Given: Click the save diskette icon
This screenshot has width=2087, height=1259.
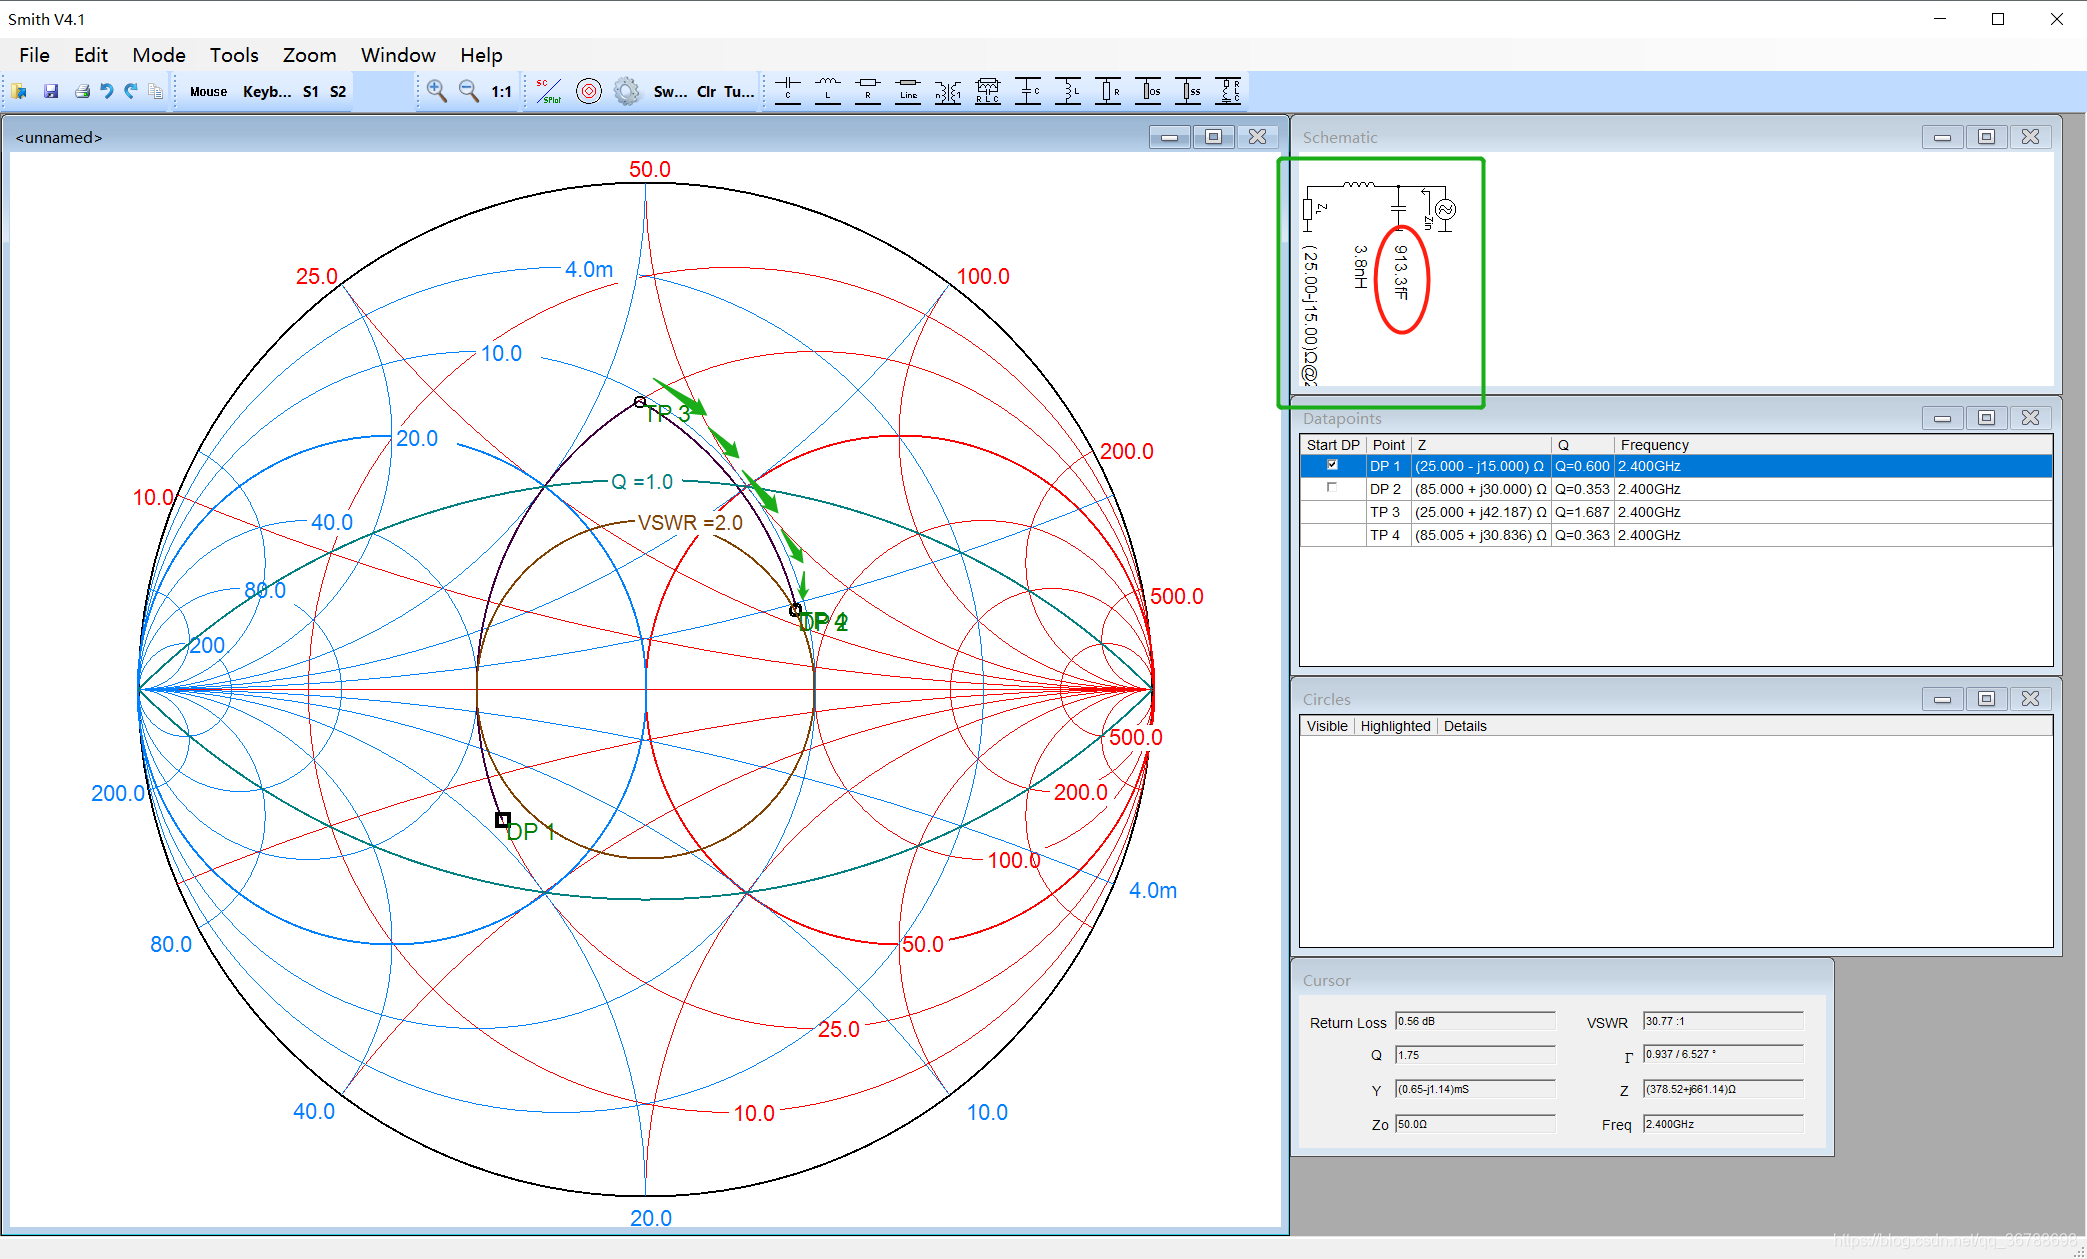Looking at the screenshot, I should (x=51, y=91).
